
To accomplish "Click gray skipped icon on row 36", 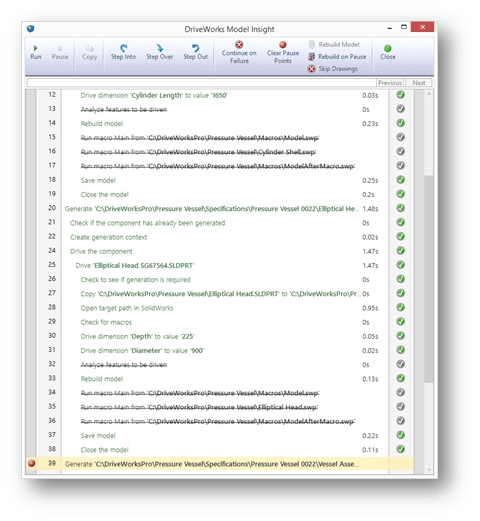I will pos(401,421).
